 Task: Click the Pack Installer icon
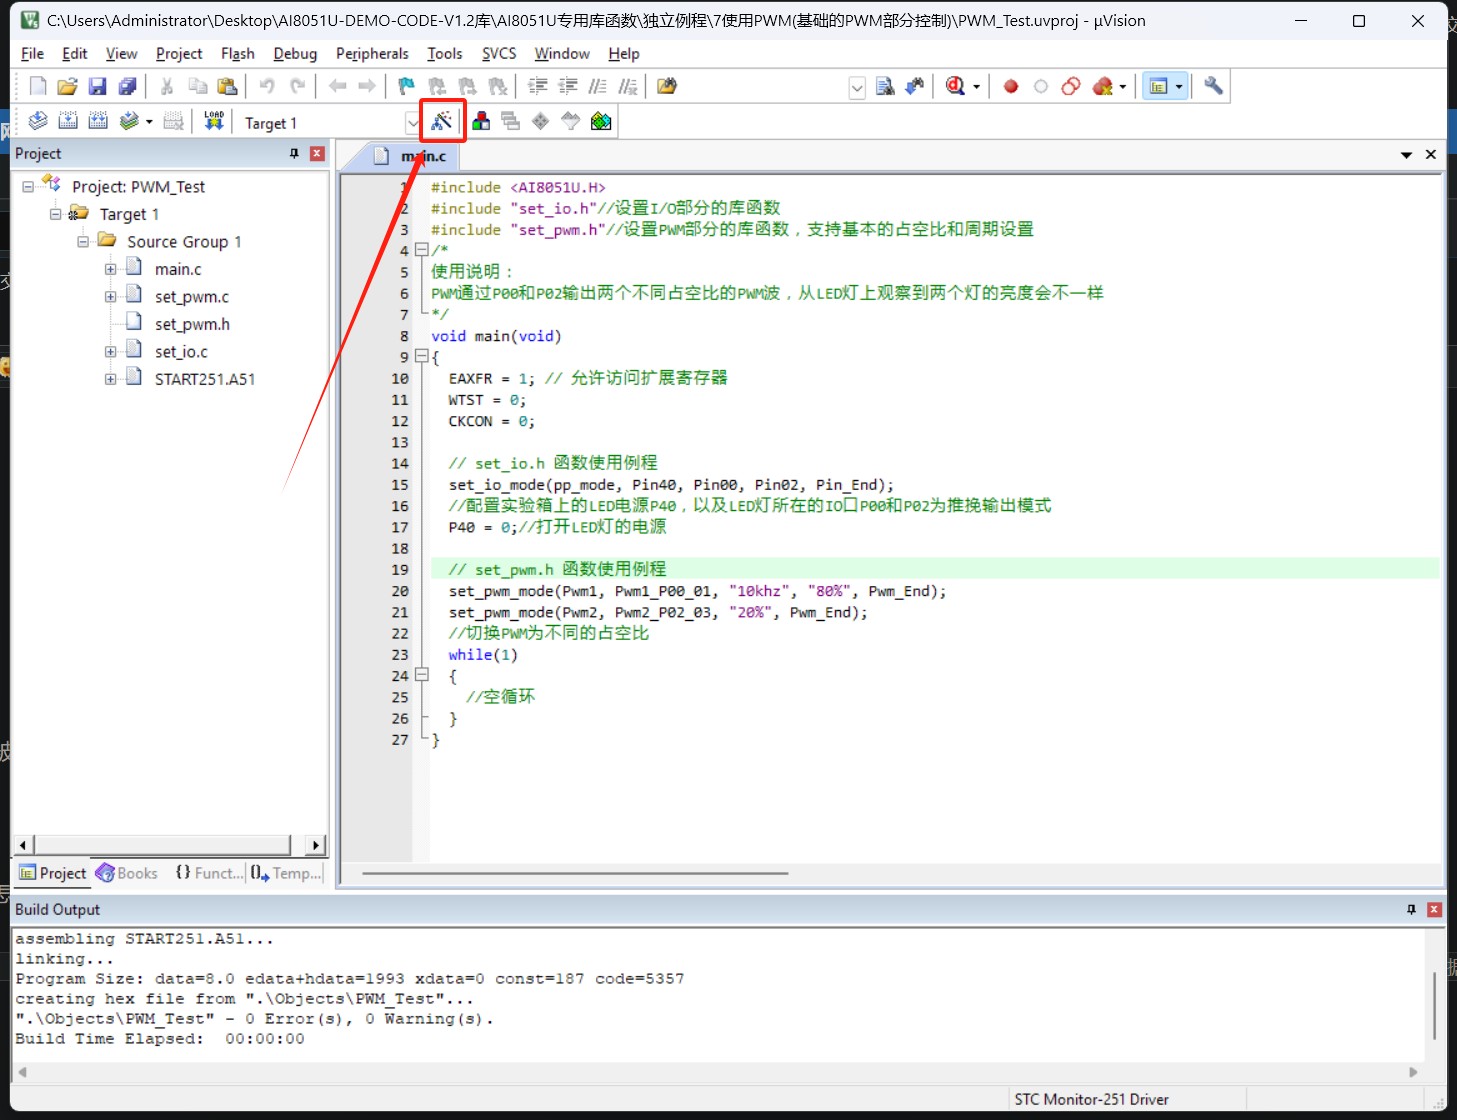click(601, 122)
